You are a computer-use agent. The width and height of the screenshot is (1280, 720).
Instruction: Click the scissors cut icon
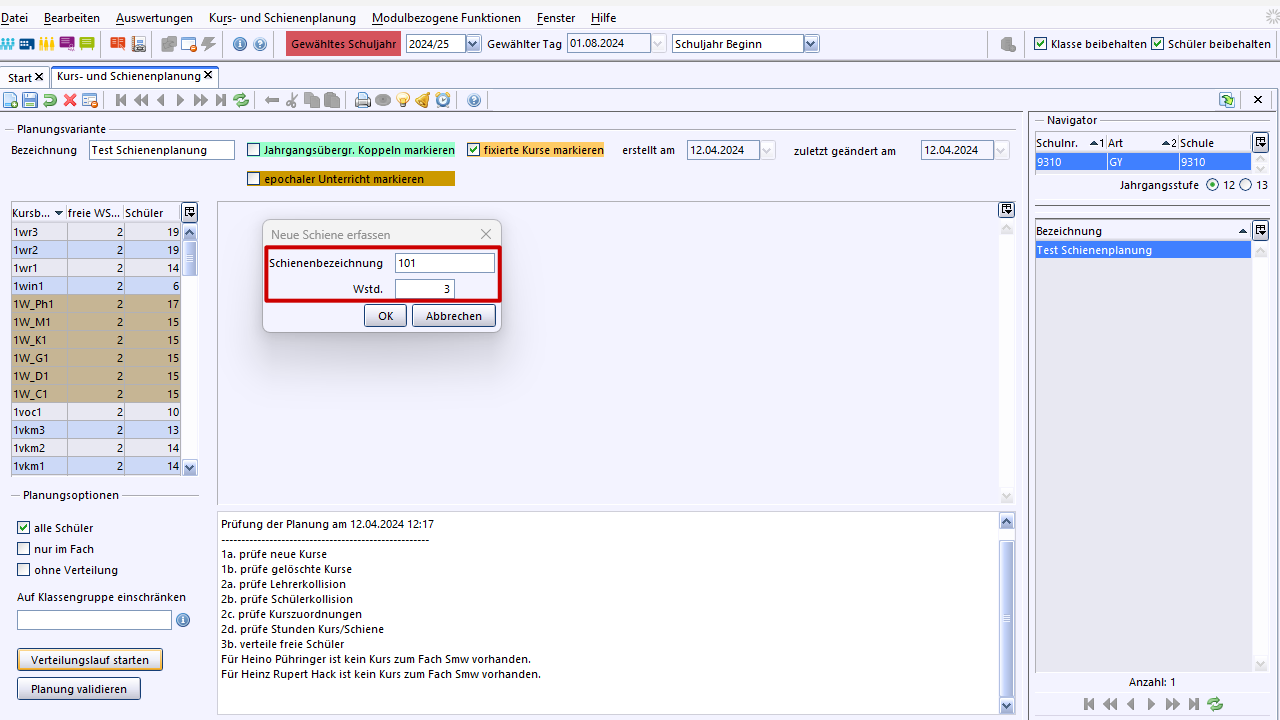292,100
